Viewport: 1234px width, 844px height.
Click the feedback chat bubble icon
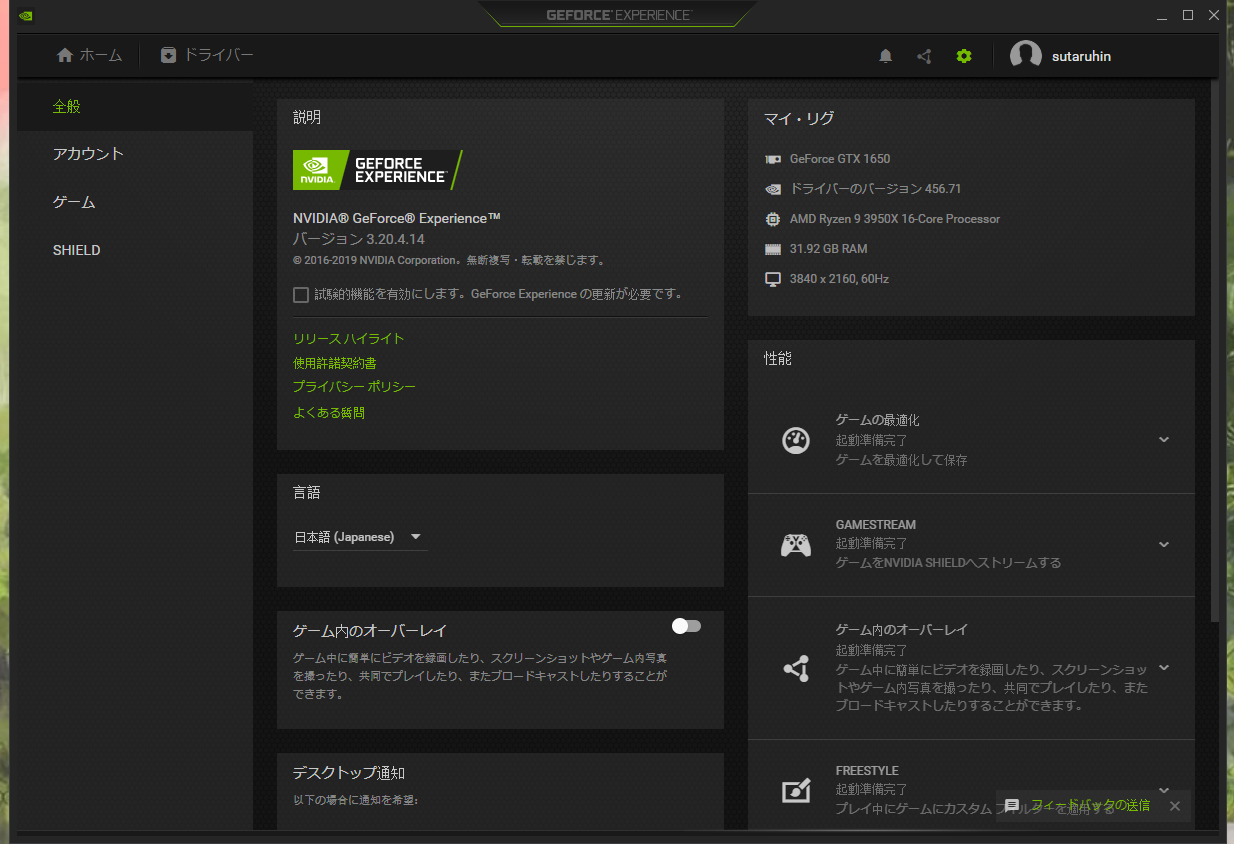pyautogui.click(x=1012, y=806)
